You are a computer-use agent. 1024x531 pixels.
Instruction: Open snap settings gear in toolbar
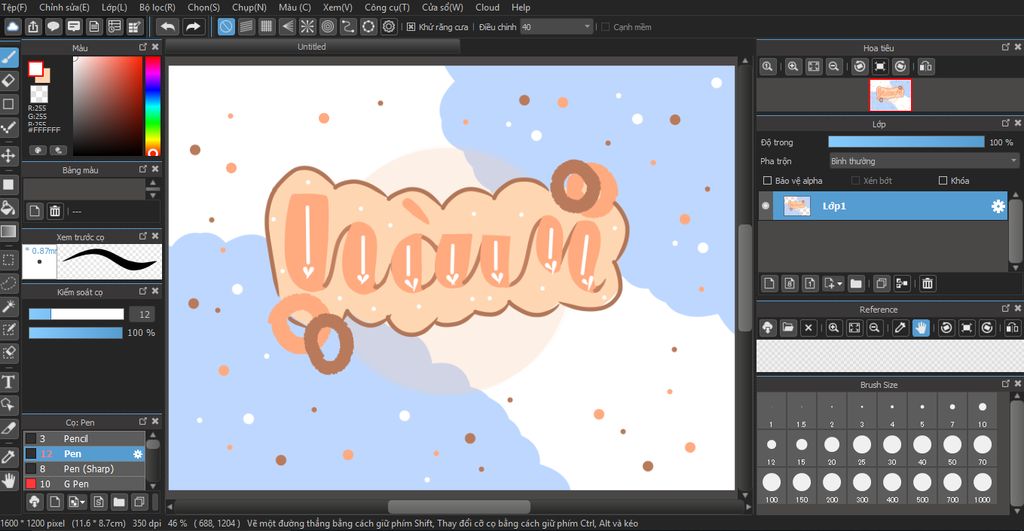pyautogui.click(x=389, y=27)
